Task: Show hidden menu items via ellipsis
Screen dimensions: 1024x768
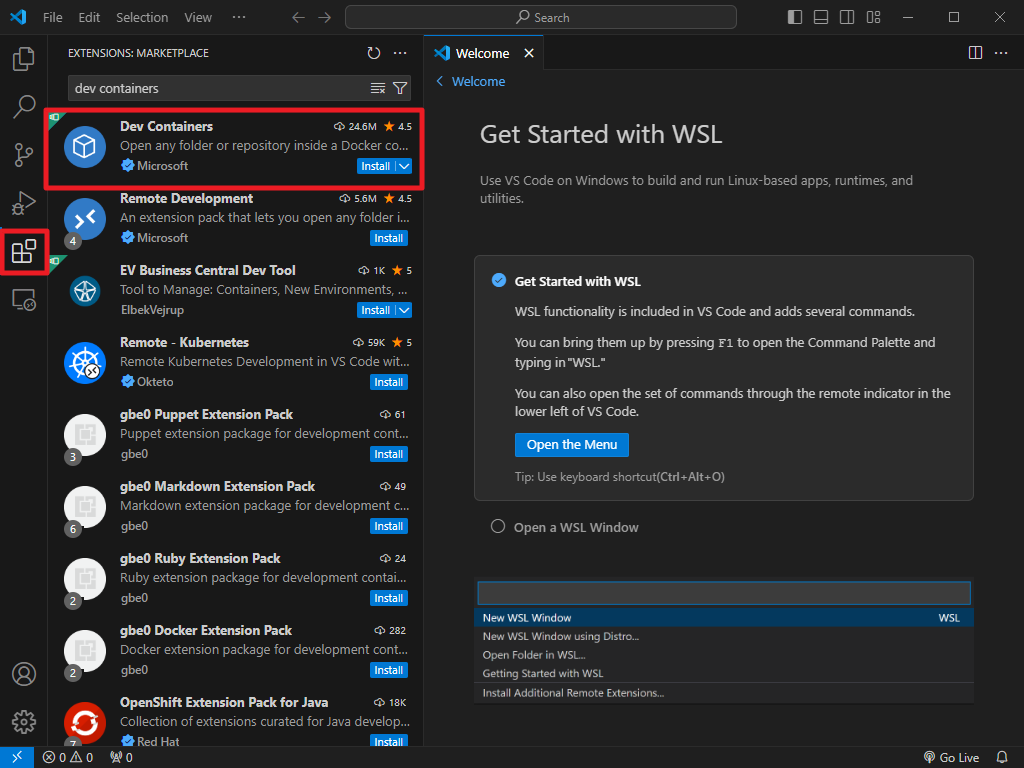Action: tap(239, 17)
